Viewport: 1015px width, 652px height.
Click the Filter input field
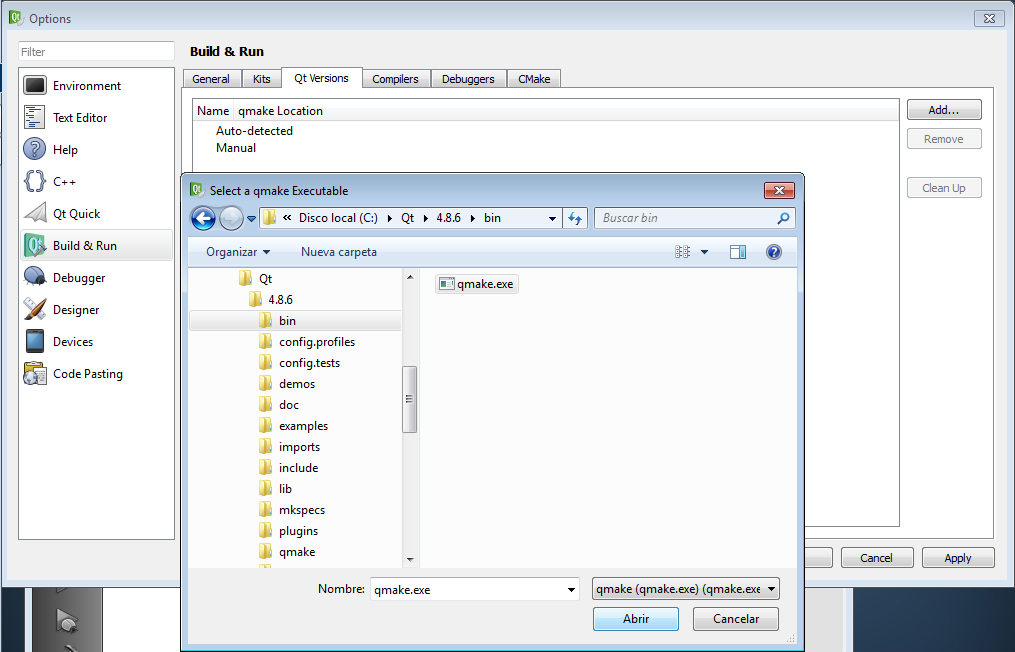[96, 52]
